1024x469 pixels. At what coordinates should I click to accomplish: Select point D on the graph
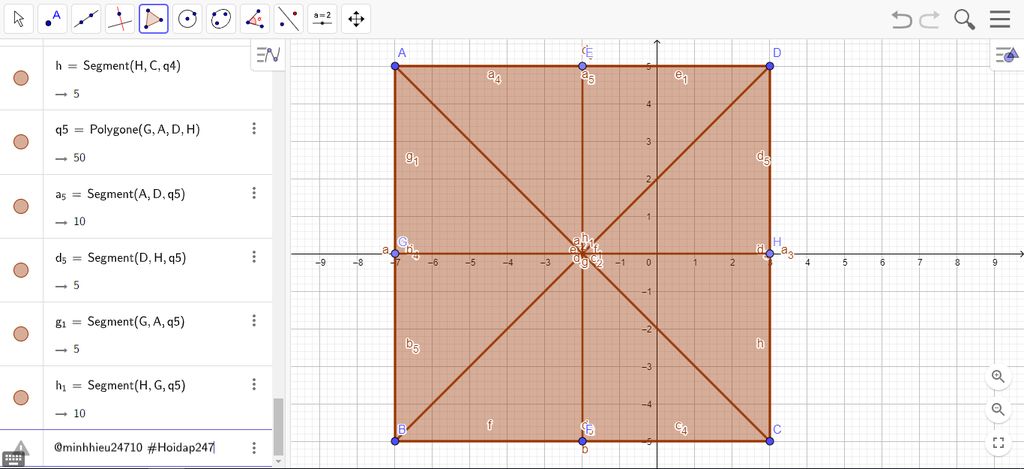point(770,66)
